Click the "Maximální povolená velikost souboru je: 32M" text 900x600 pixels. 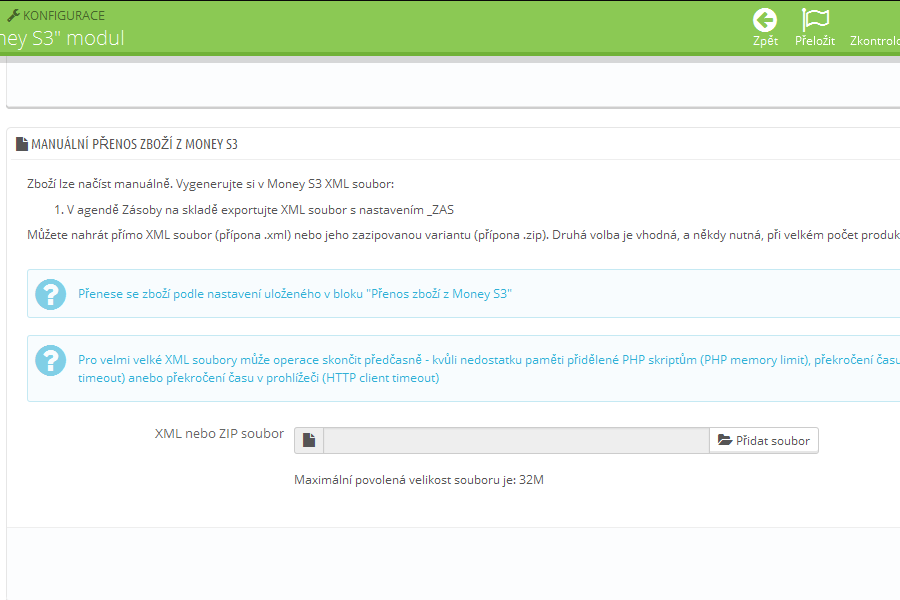pos(419,480)
